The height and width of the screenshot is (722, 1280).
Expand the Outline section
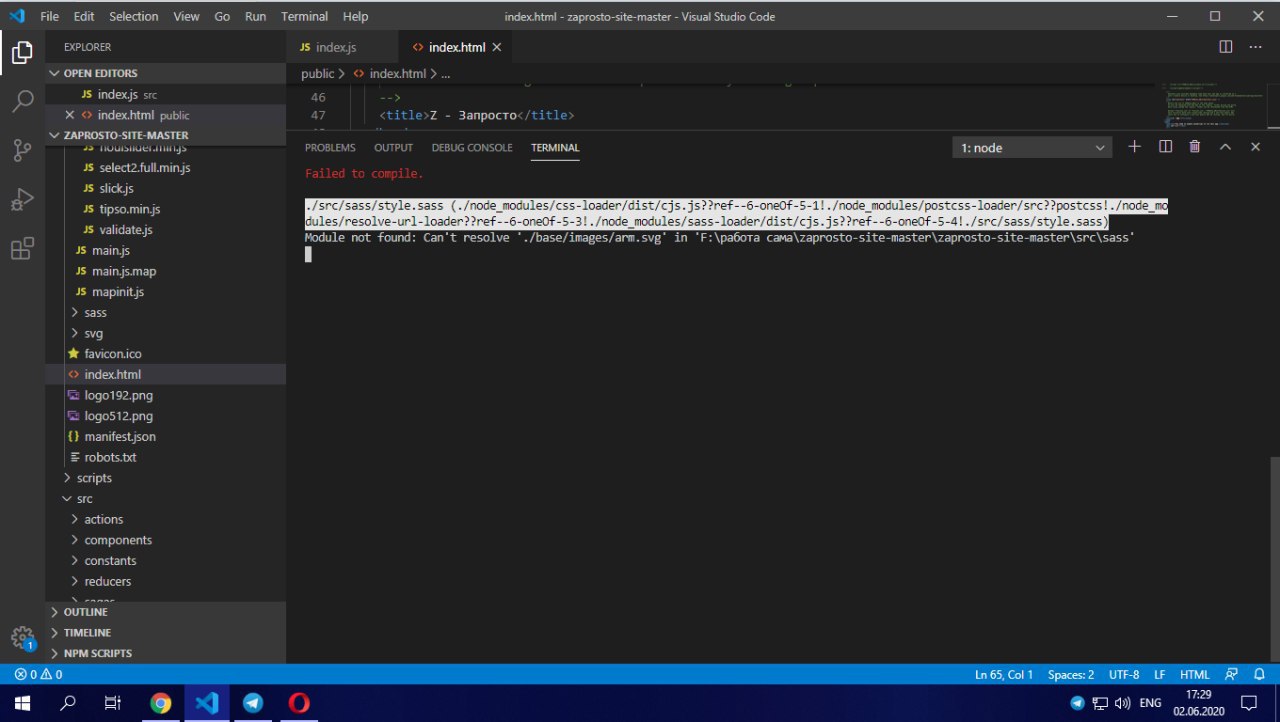[x=165, y=612]
